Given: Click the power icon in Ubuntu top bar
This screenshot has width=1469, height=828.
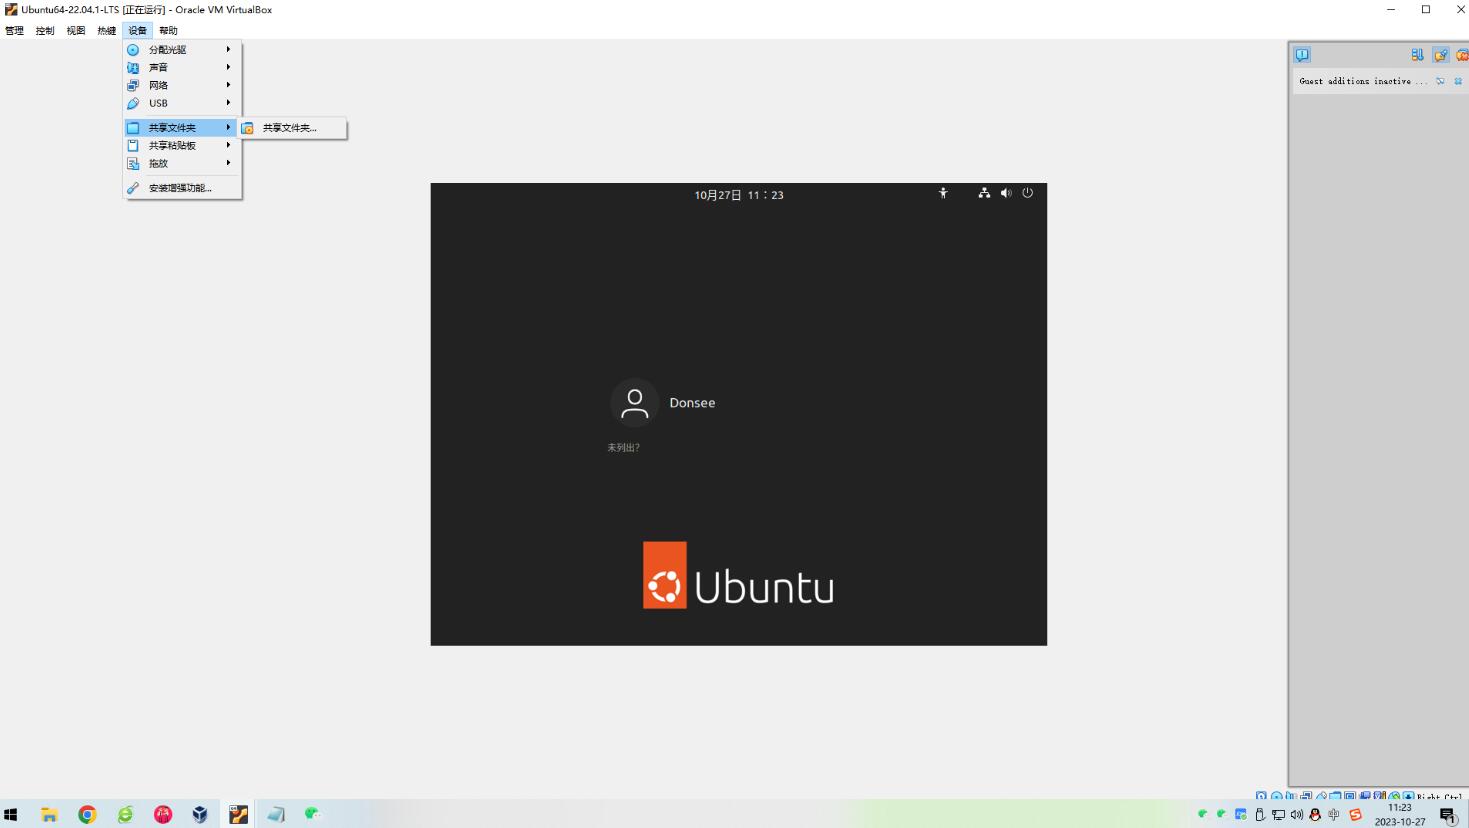Looking at the screenshot, I should point(1027,193).
